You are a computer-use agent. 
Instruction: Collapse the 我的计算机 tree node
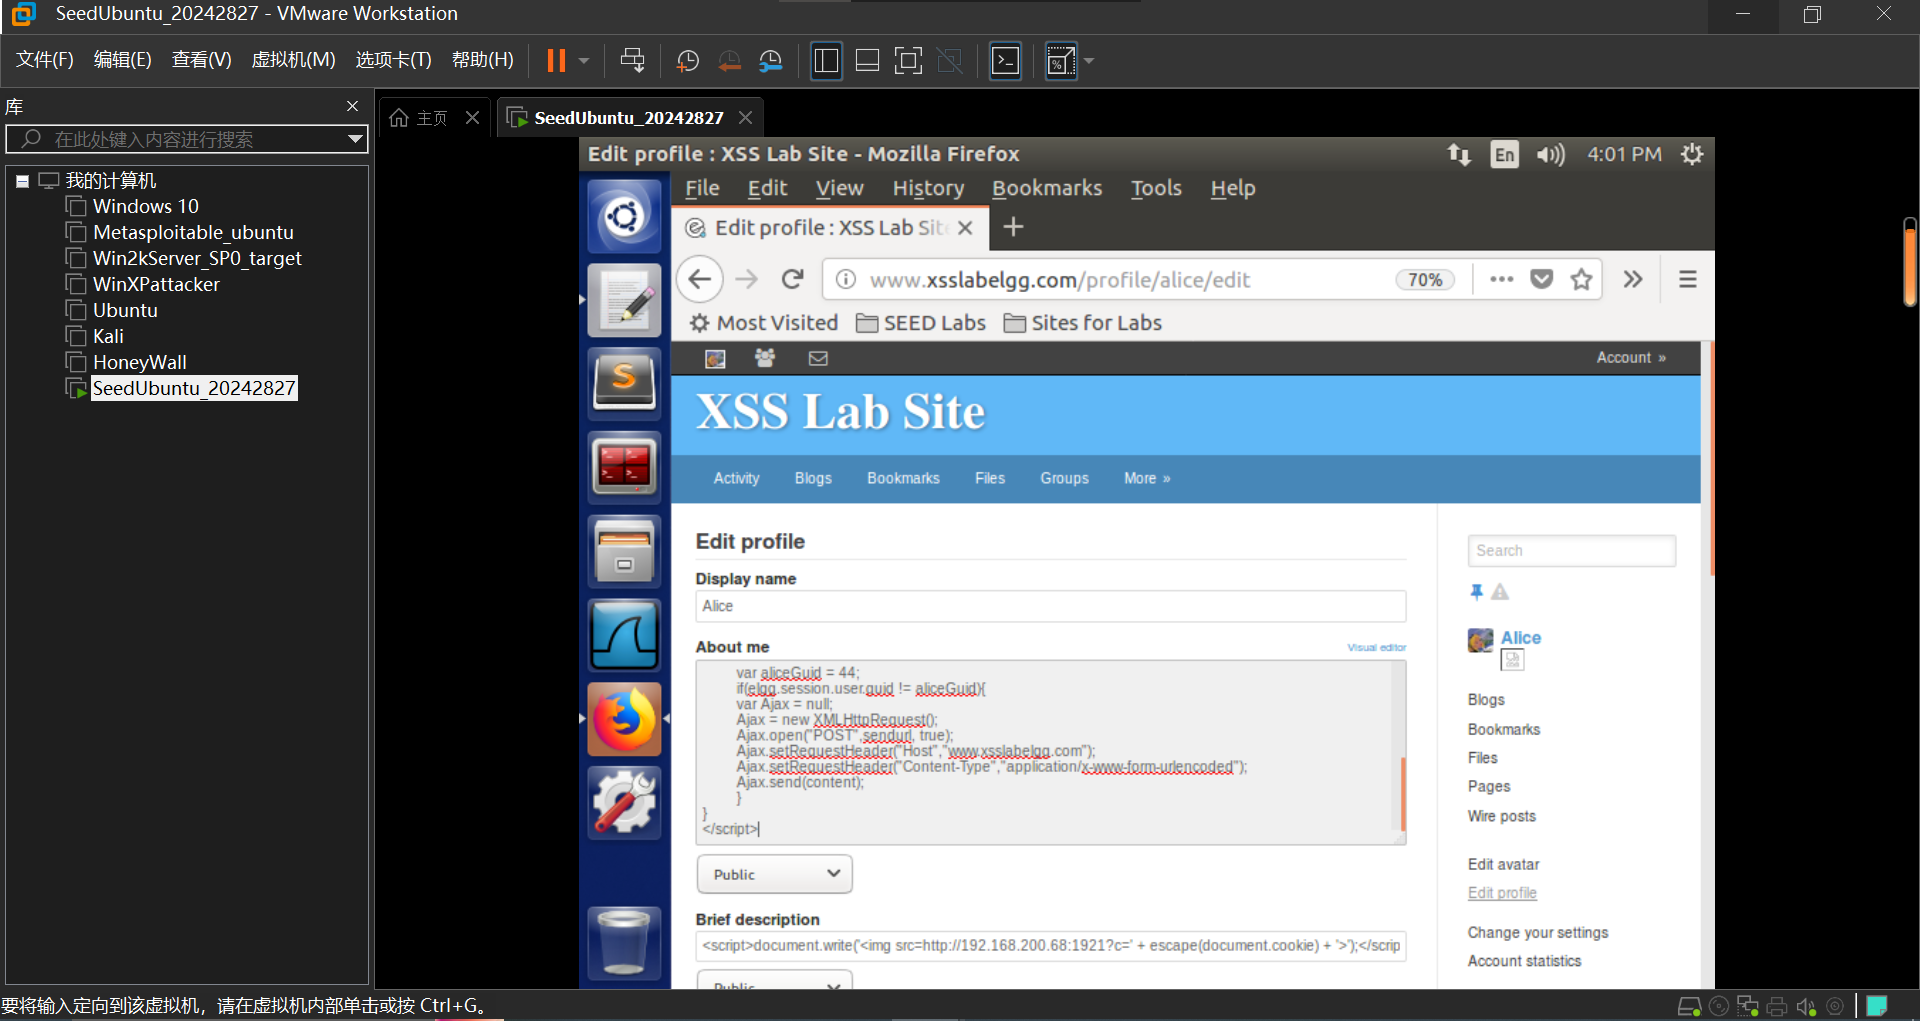[x=22, y=181]
